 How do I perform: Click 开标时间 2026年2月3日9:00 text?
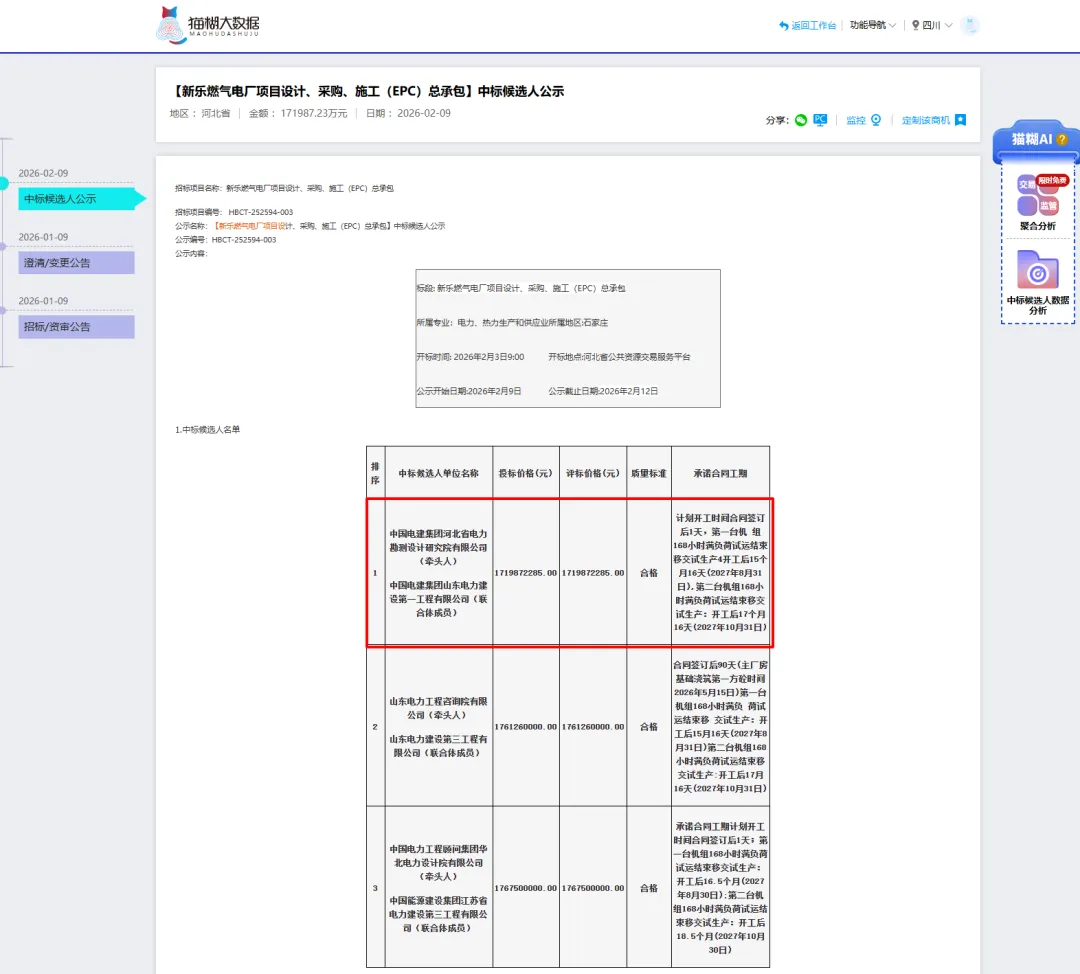click(x=470, y=357)
